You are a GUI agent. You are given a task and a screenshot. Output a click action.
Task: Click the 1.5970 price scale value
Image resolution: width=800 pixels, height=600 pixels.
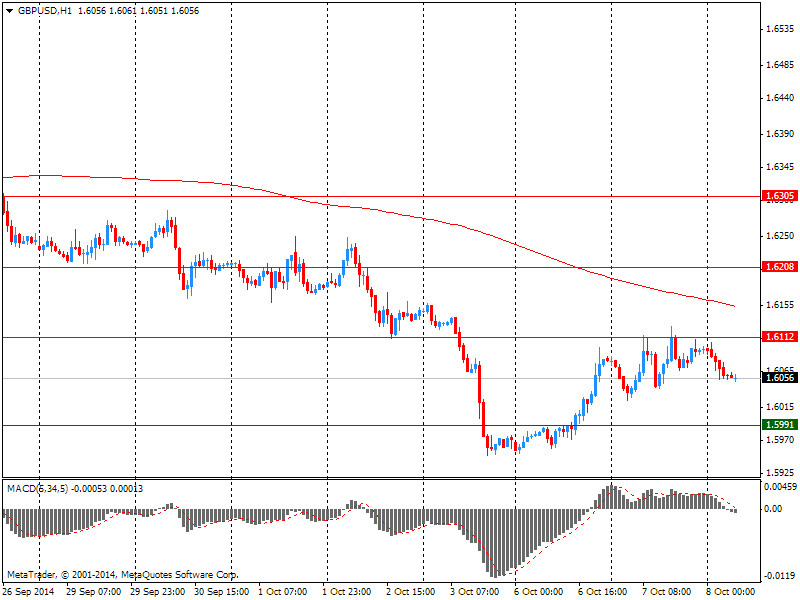click(781, 440)
